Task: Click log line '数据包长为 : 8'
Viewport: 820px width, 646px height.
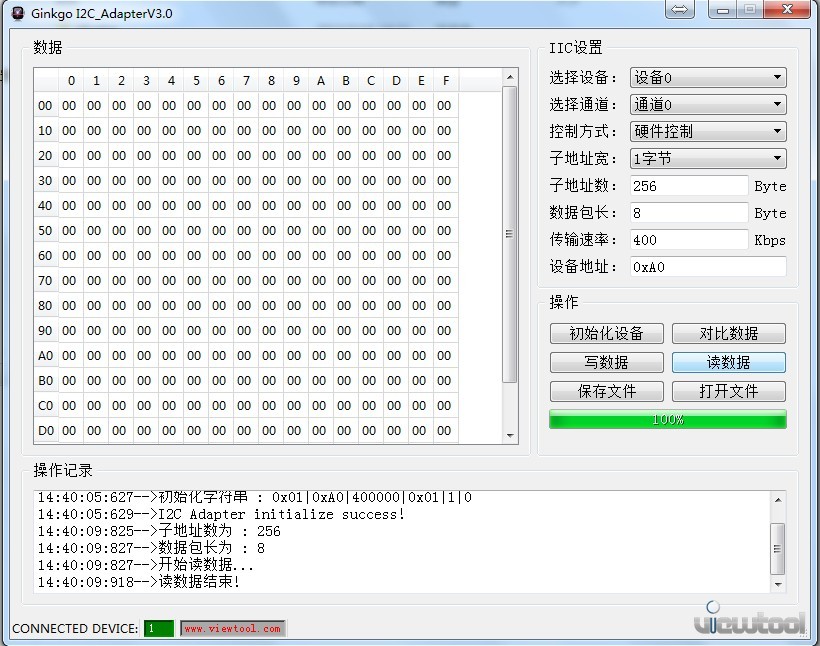Action: click(x=212, y=548)
